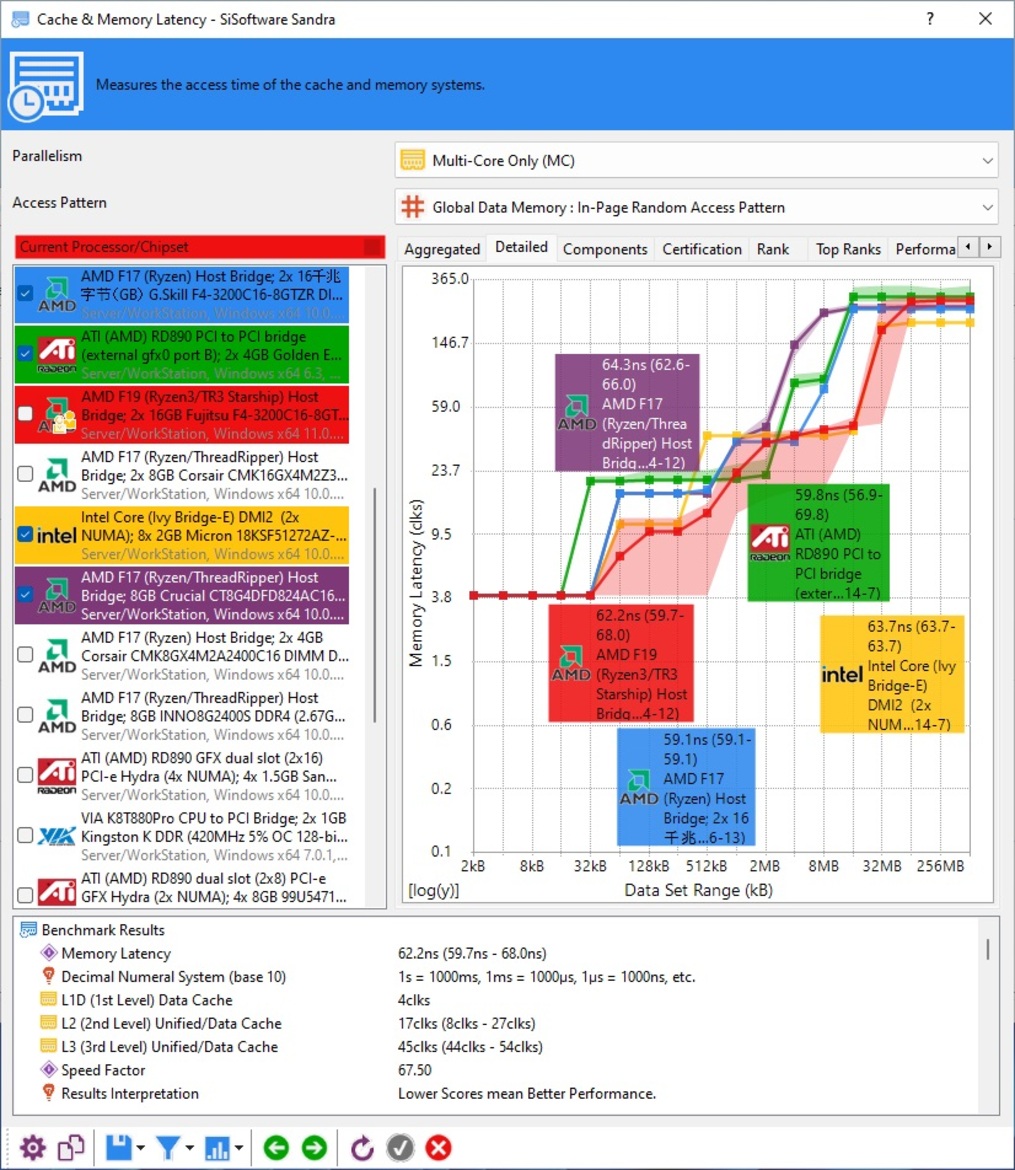
Task: Open the save icon dropdown arrow
Action: pos(140,1148)
